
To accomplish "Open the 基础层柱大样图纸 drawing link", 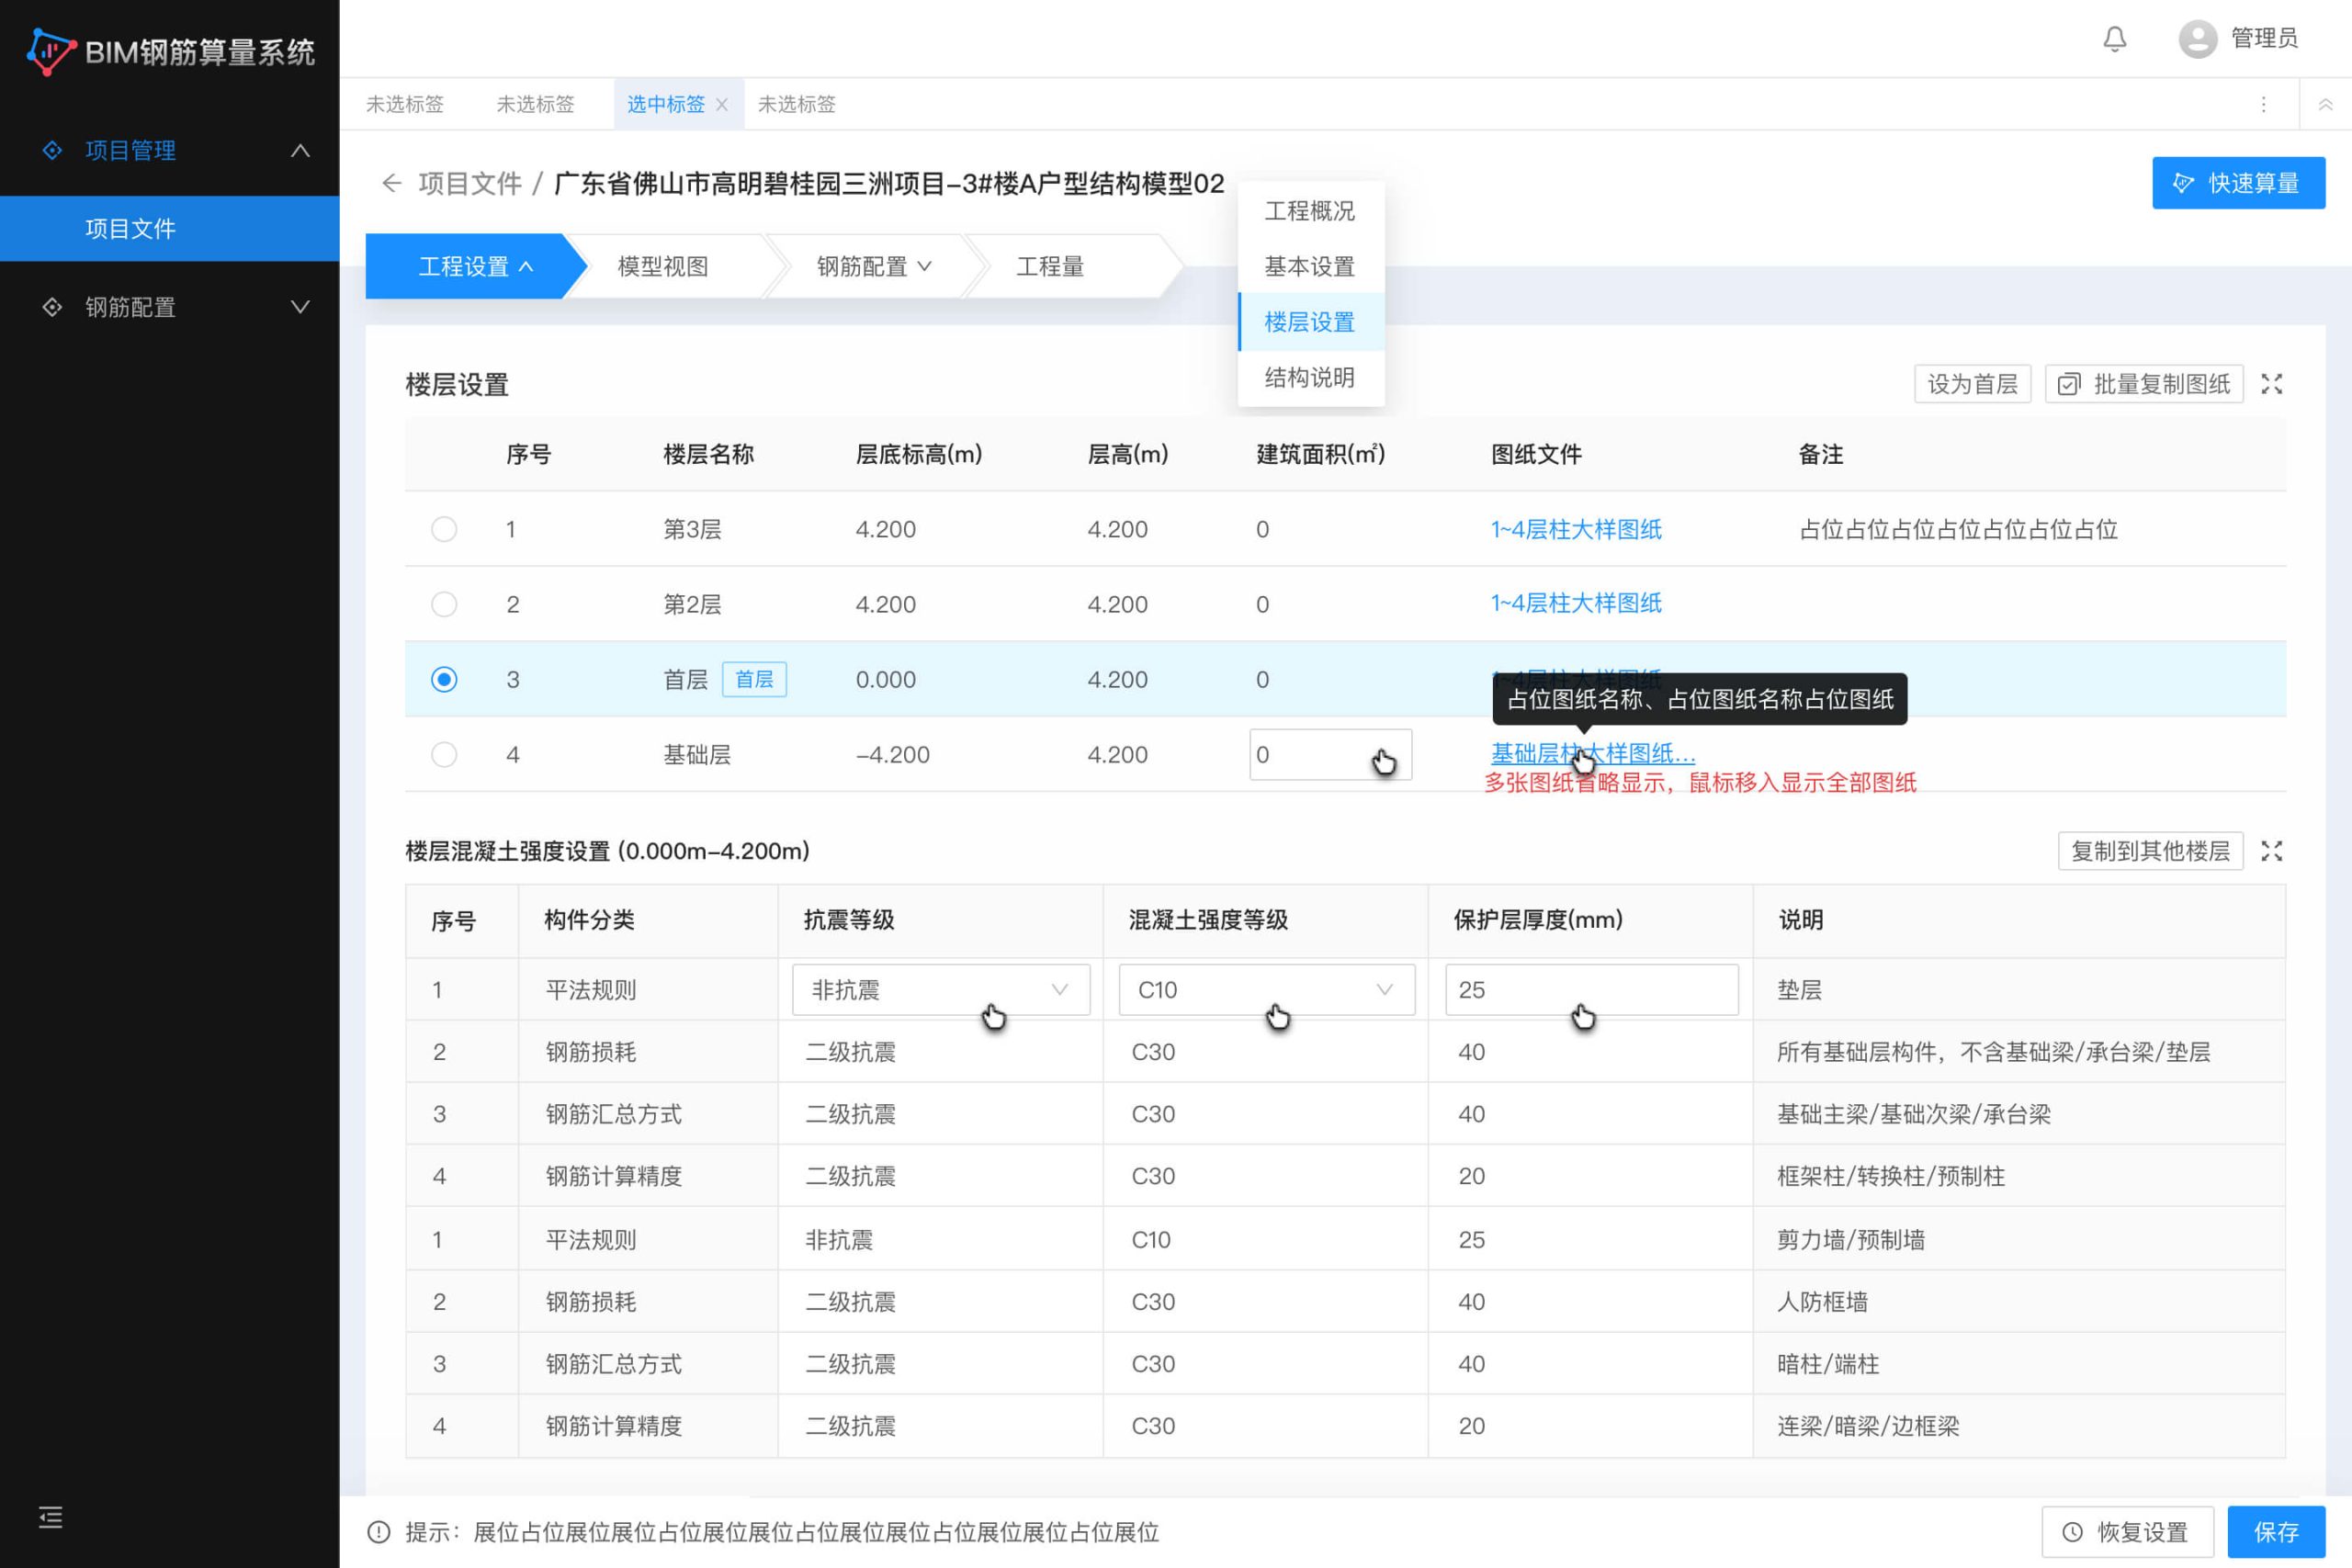I will [x=1592, y=753].
